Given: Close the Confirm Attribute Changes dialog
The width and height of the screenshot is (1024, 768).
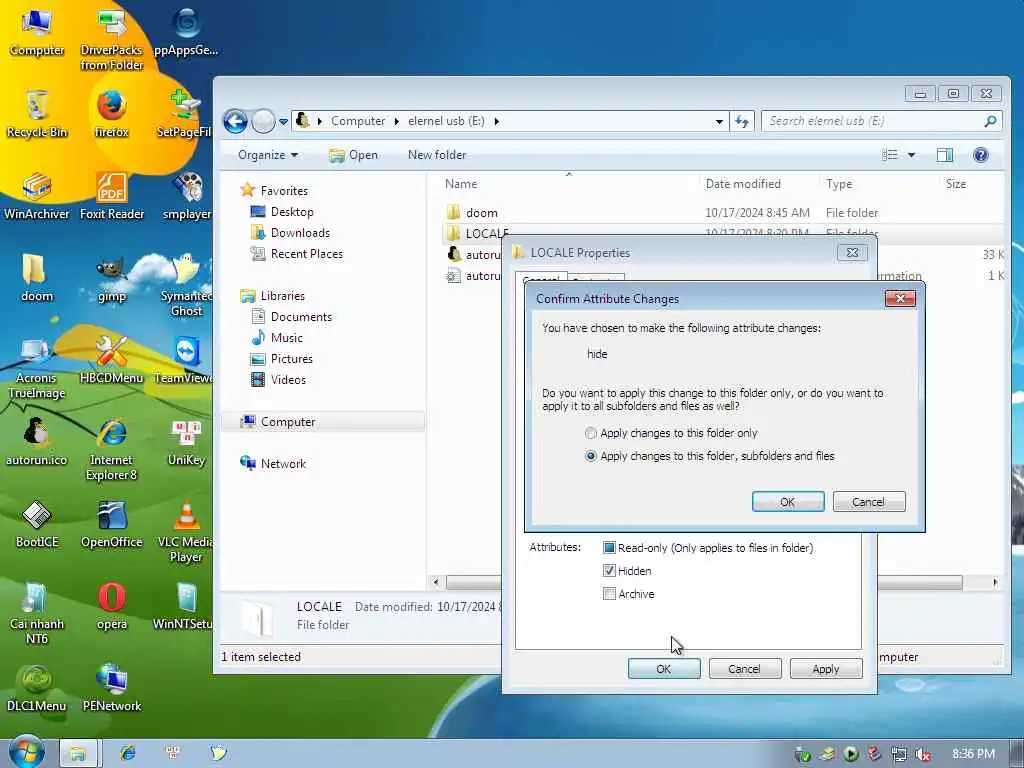Looking at the screenshot, I should point(900,298).
